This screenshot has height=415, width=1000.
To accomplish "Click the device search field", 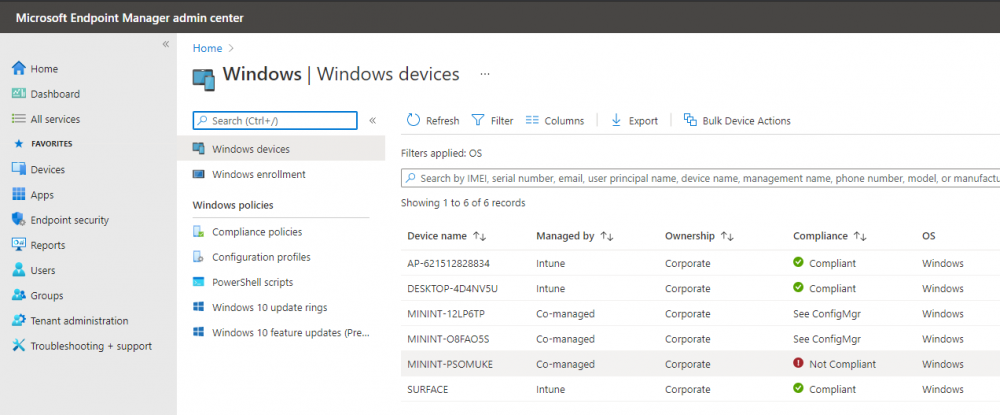I will tap(700, 178).
